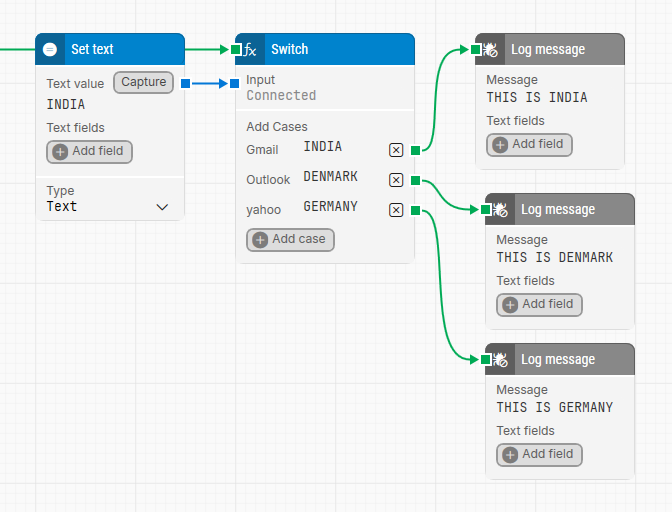
Task: Click the blue Input connector on Switch
Action: tap(234, 83)
